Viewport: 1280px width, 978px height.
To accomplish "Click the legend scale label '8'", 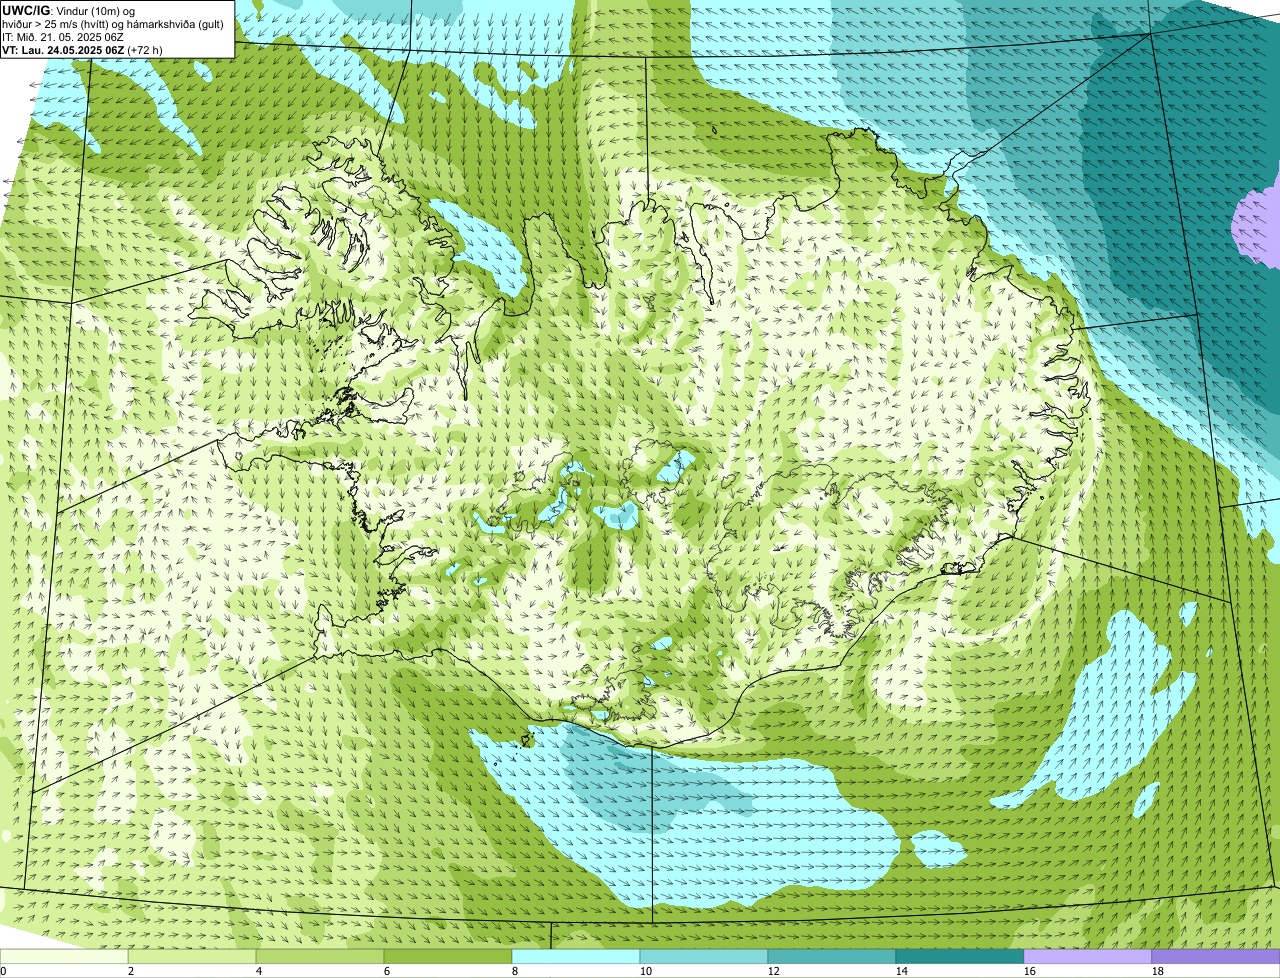I will click(515, 971).
